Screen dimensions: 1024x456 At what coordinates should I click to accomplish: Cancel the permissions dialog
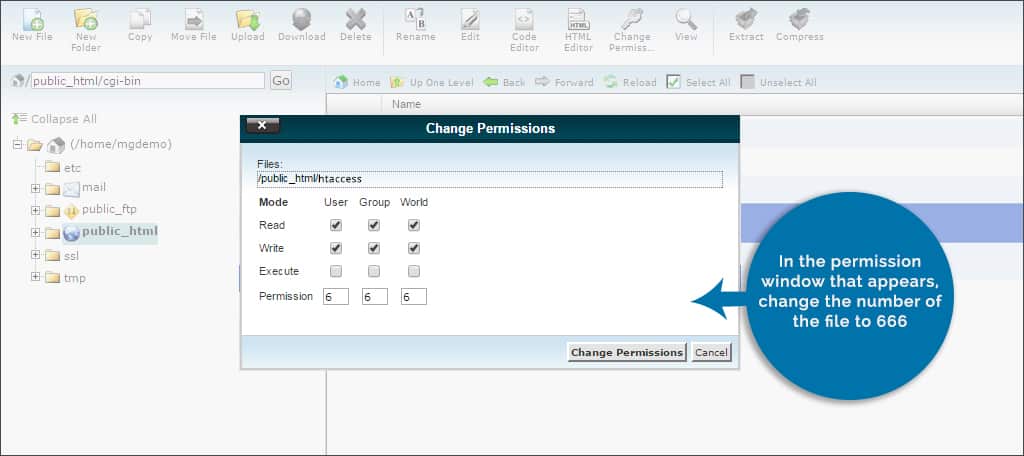coord(711,352)
